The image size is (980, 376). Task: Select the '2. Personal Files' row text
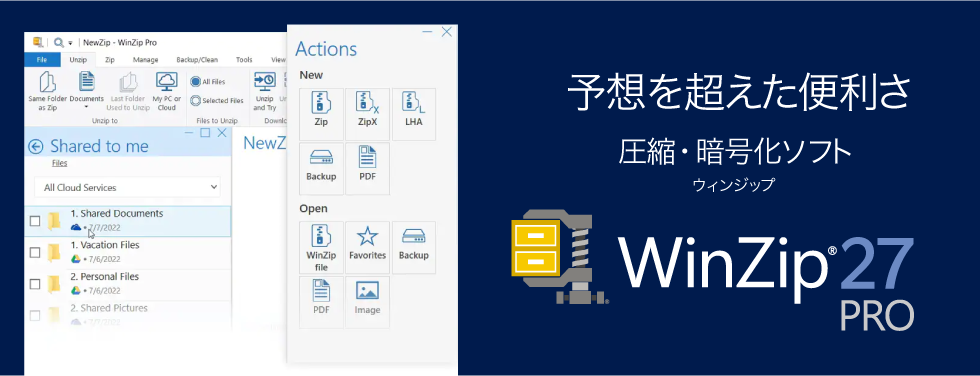click(x=105, y=276)
